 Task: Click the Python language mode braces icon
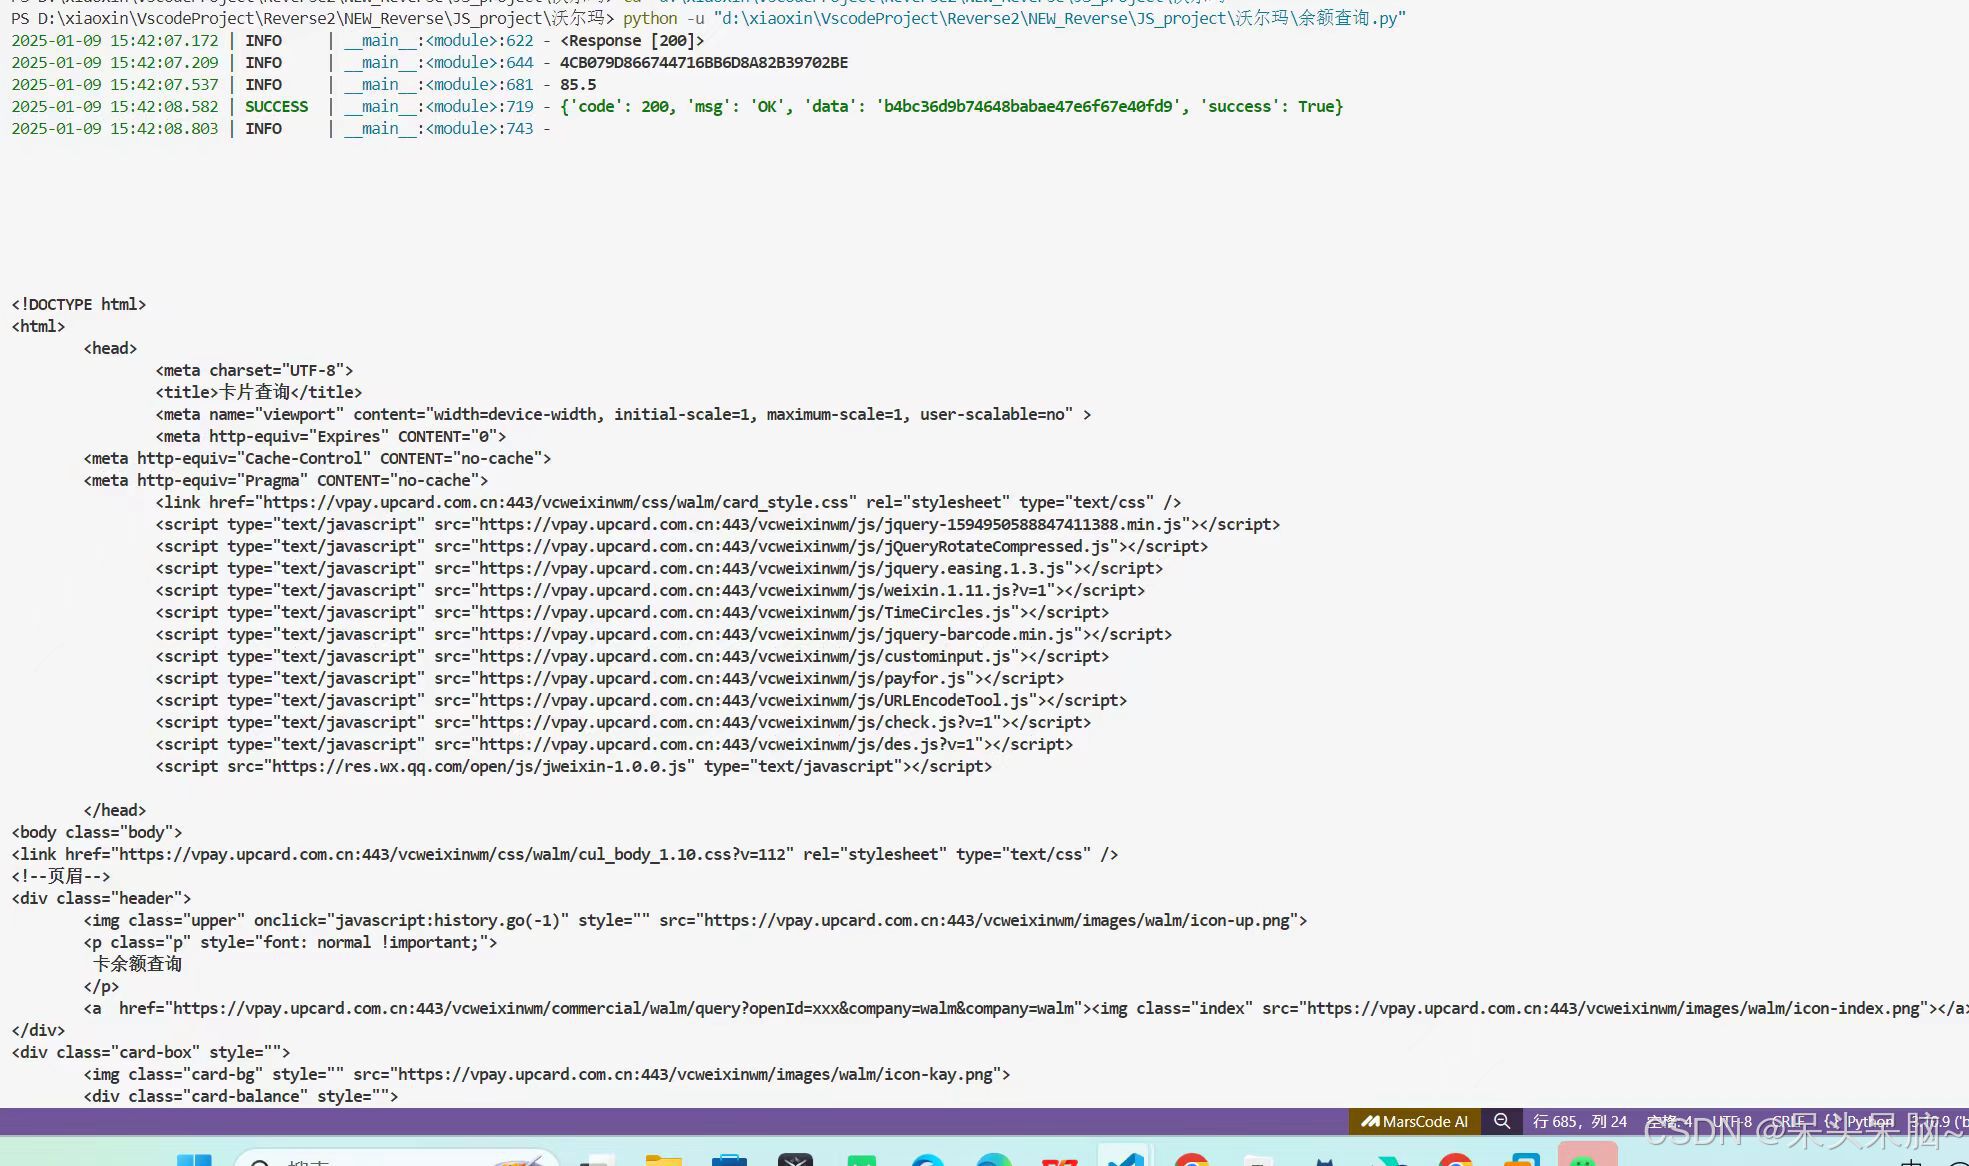click(x=1832, y=1121)
